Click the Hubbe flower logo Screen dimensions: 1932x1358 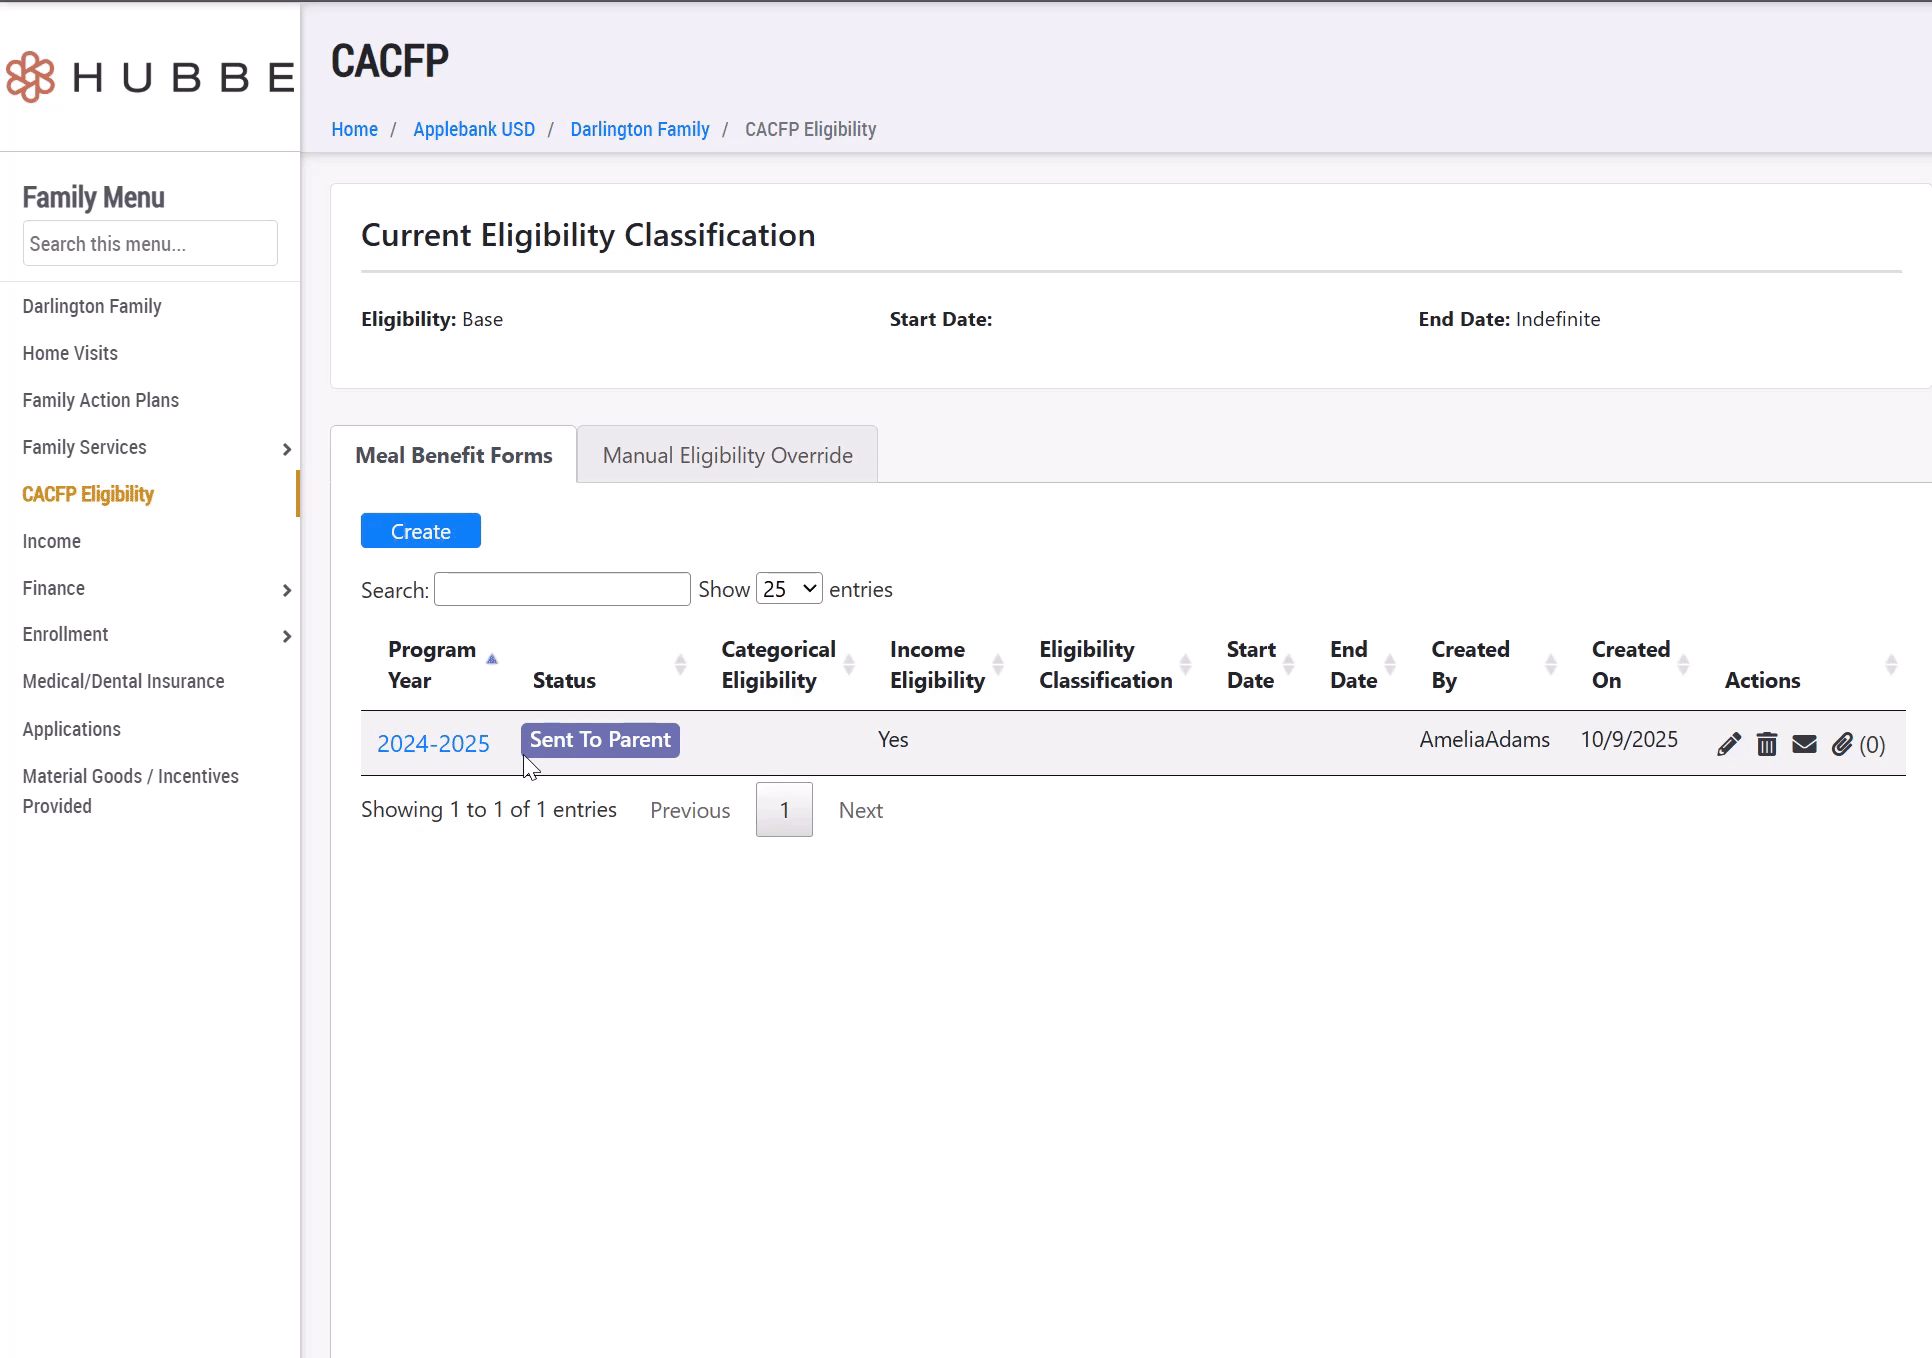coord(31,77)
